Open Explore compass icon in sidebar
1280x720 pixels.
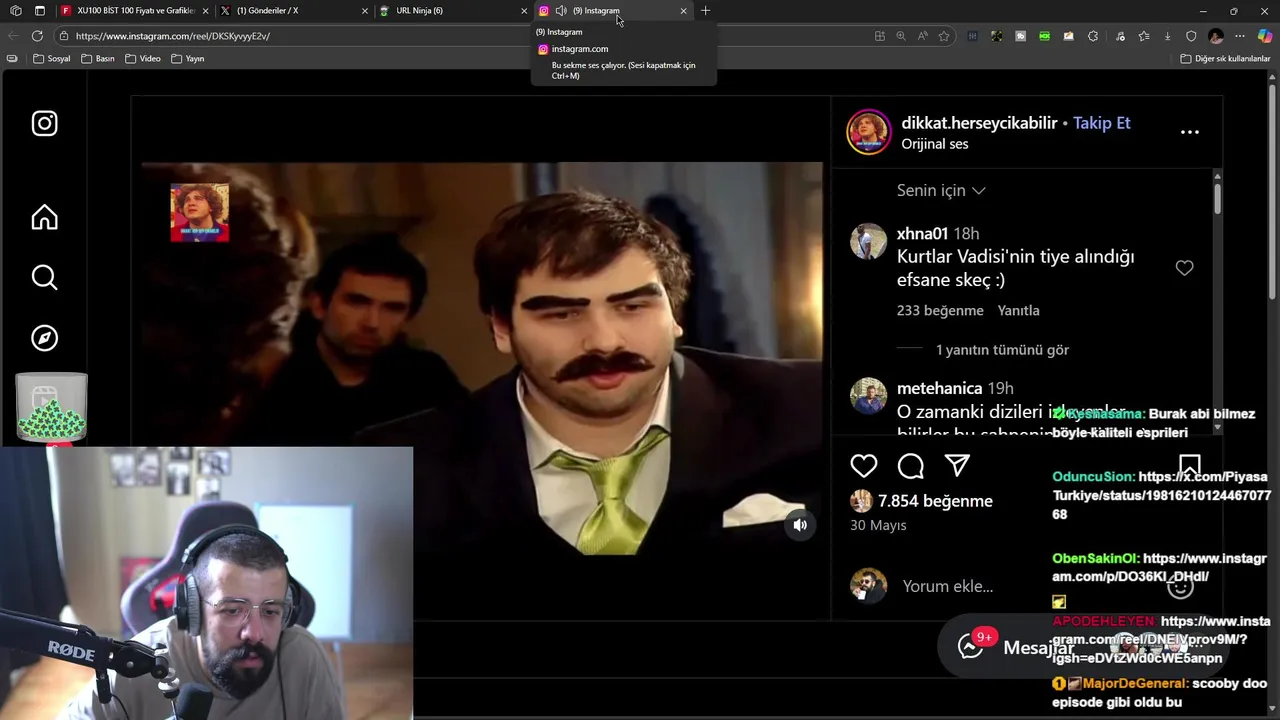(44, 338)
